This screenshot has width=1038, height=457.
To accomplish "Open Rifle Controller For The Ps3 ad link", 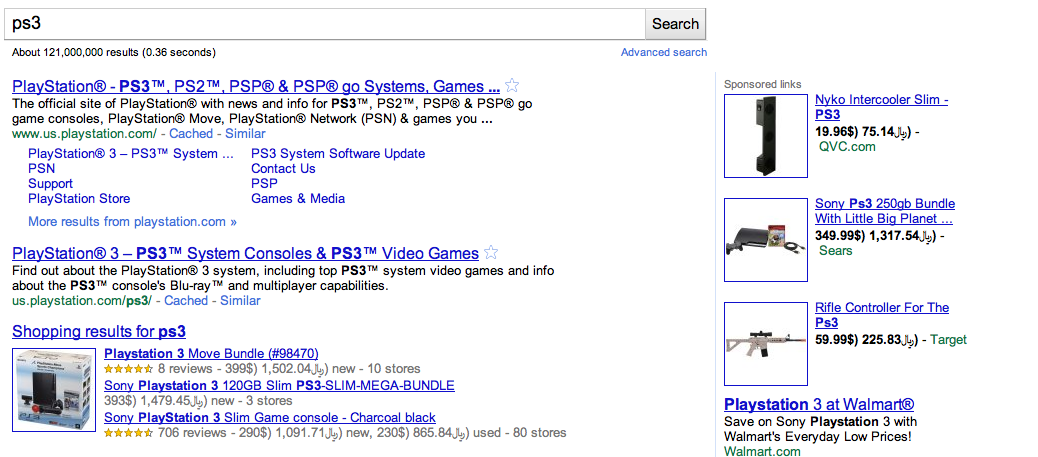I will [x=882, y=315].
